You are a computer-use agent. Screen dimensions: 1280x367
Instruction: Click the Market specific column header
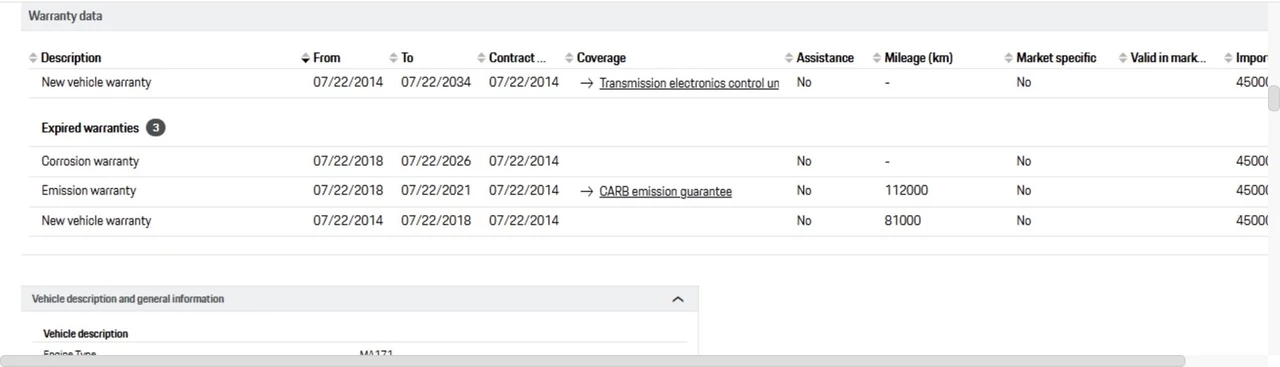(1056, 58)
